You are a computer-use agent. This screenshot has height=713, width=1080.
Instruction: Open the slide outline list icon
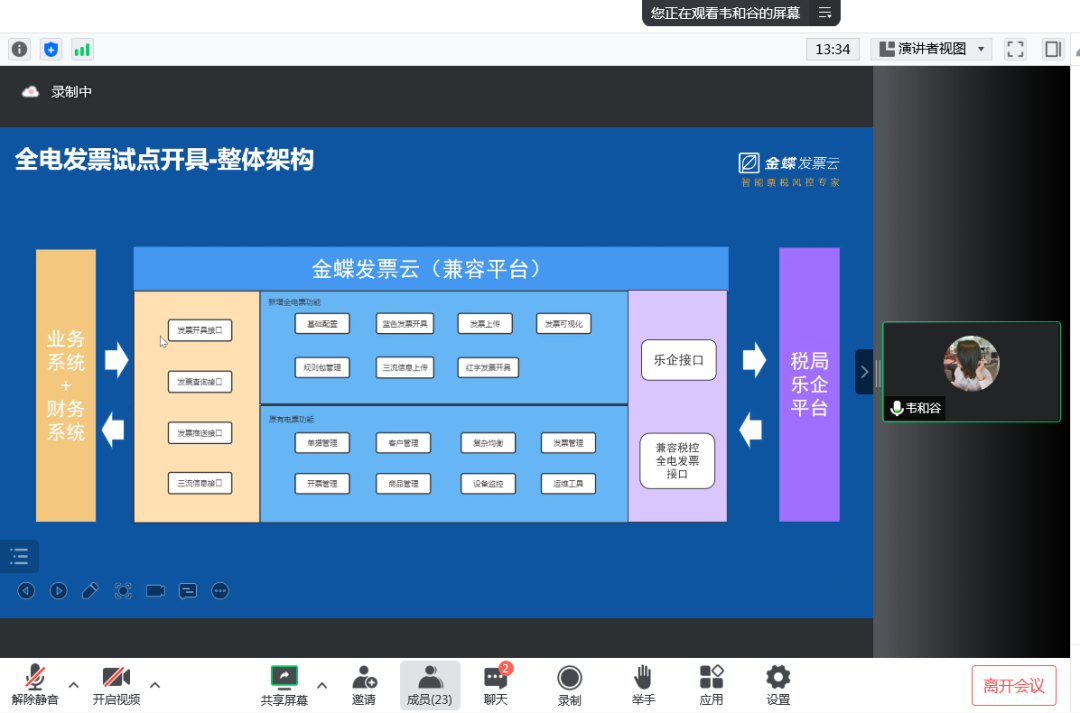tap(19, 556)
